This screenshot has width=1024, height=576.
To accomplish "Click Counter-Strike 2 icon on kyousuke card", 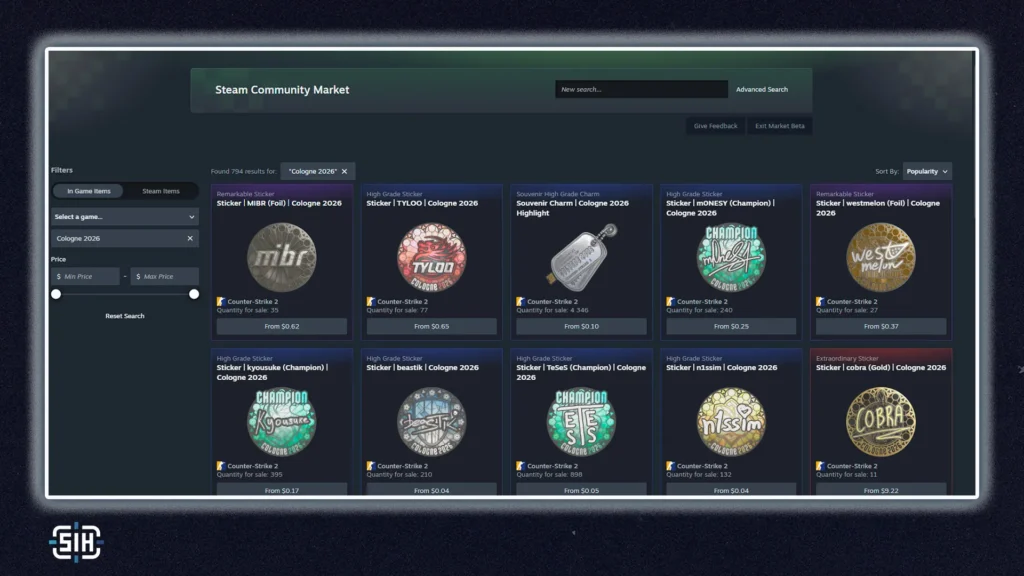I will (x=221, y=466).
